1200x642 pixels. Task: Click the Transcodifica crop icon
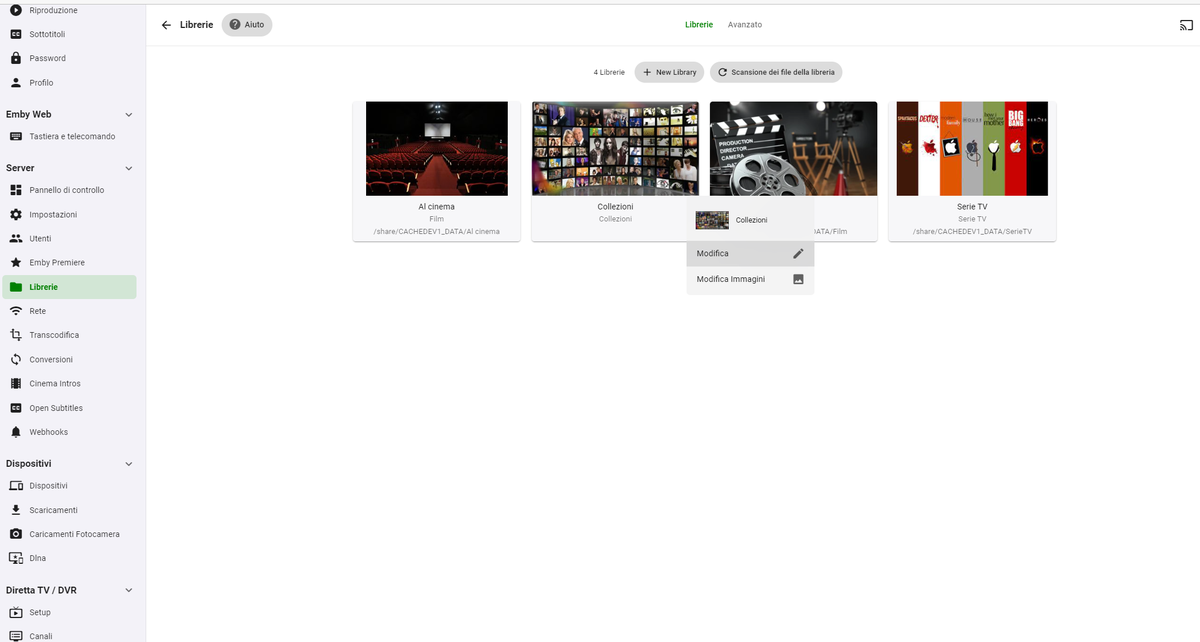point(16,335)
